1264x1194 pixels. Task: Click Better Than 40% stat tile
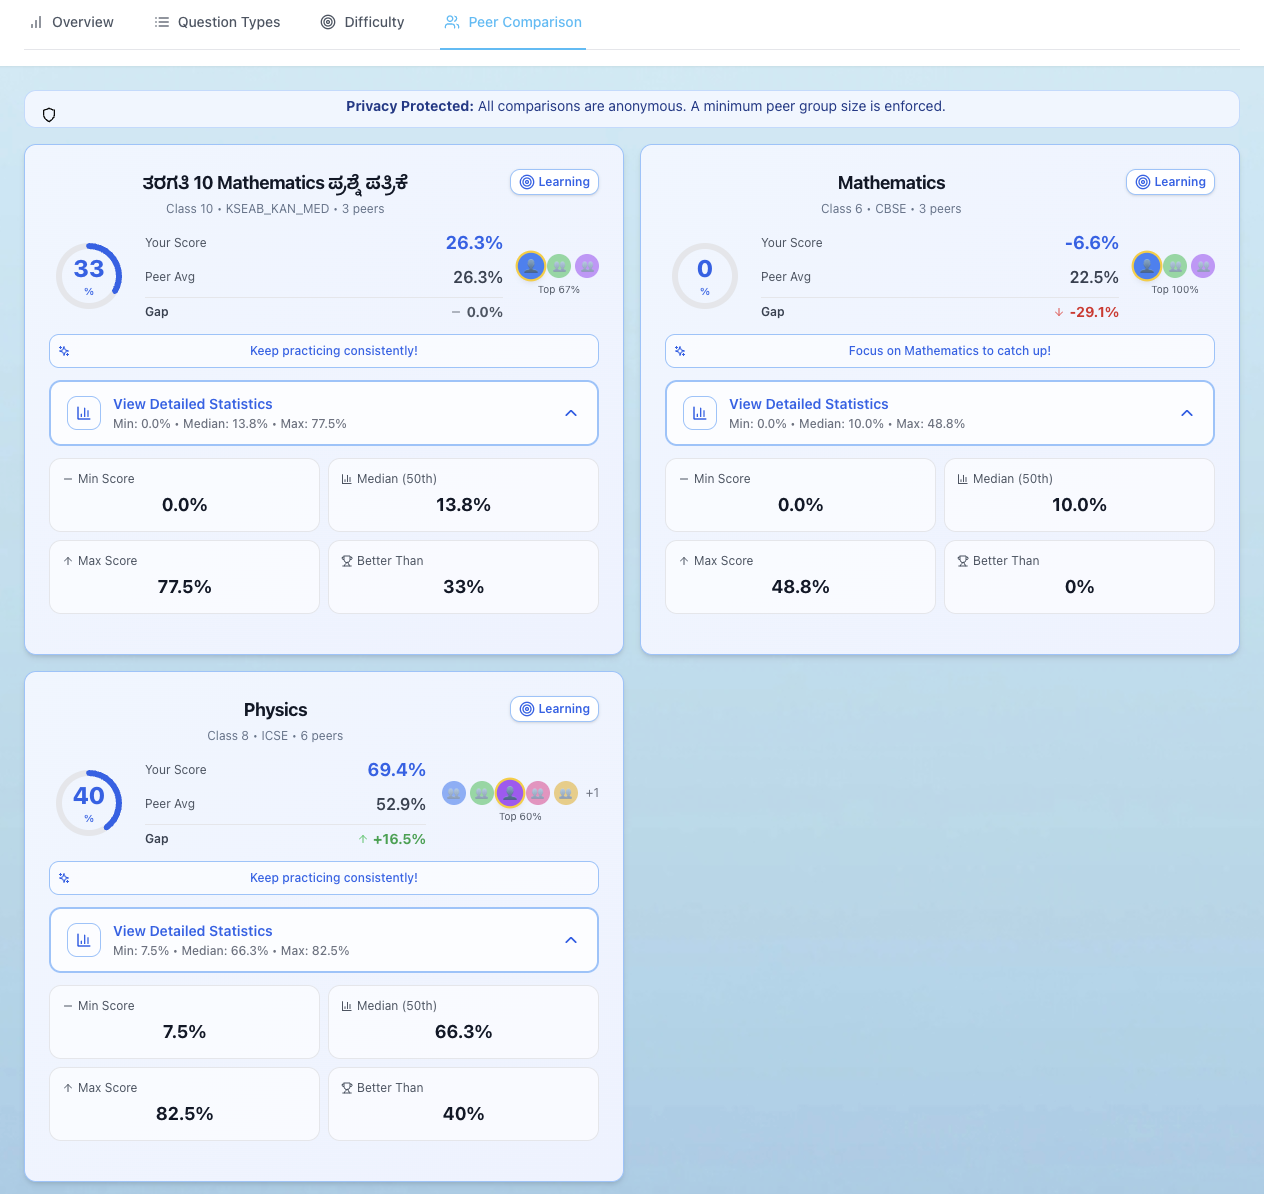pos(463,1104)
